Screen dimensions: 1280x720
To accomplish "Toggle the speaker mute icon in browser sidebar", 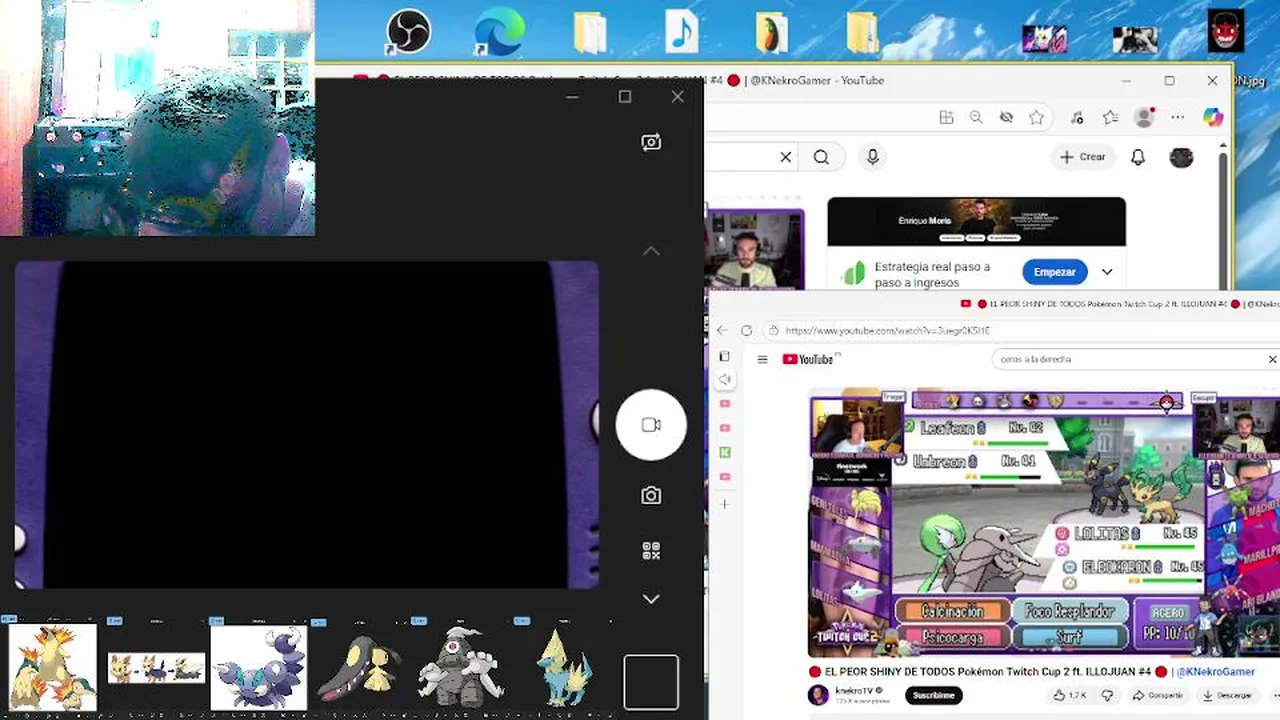I will (x=725, y=380).
